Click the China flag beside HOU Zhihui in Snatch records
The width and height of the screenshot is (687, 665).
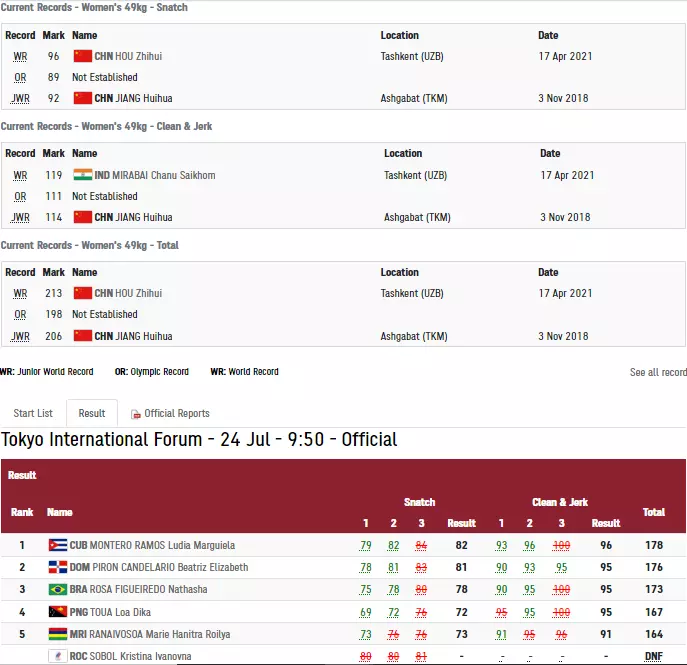click(82, 56)
